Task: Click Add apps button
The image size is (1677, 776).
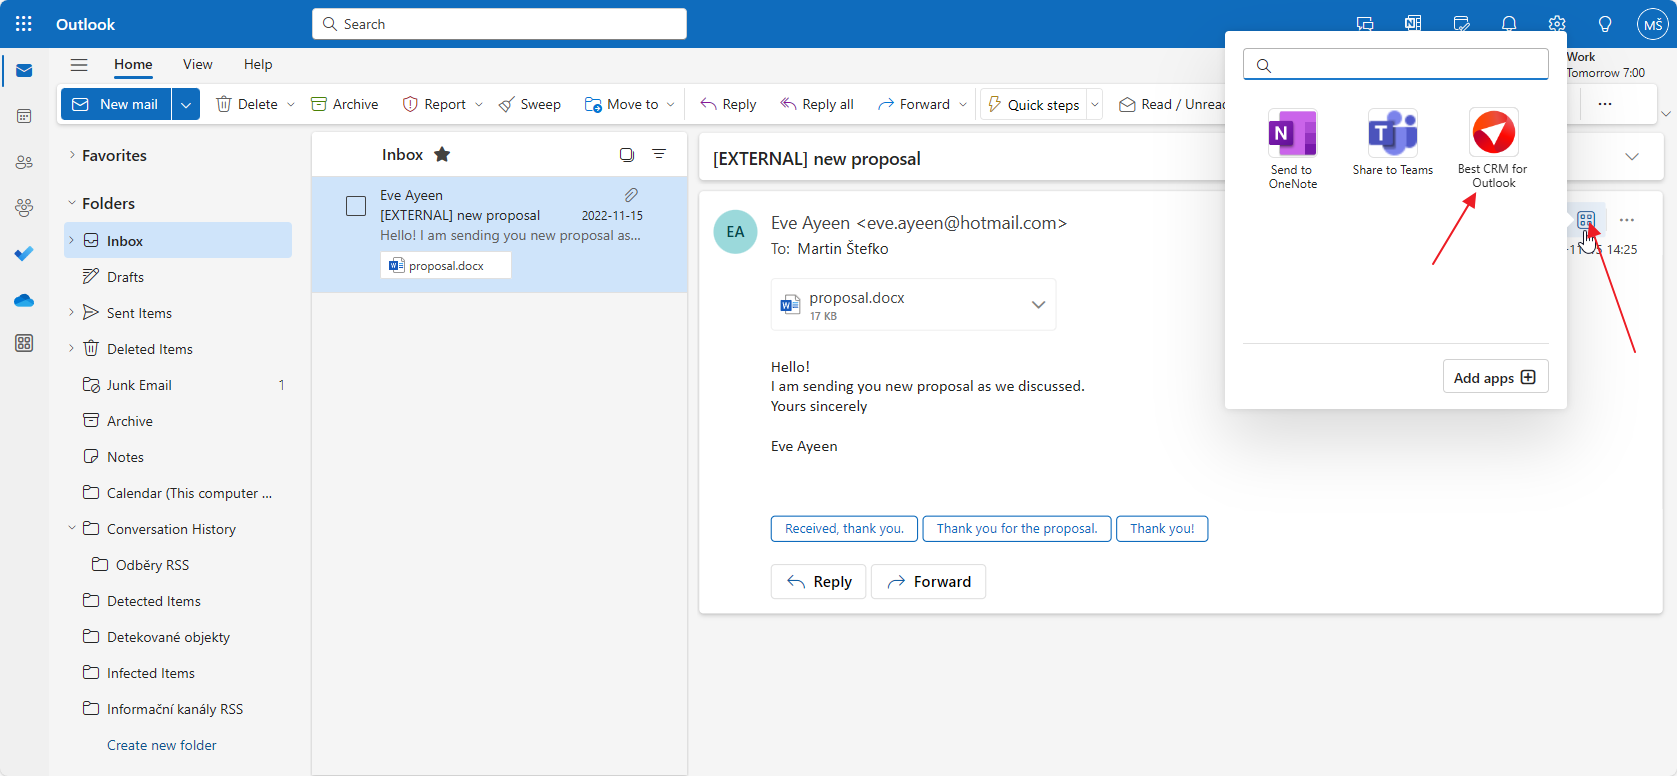Action: 1495,377
